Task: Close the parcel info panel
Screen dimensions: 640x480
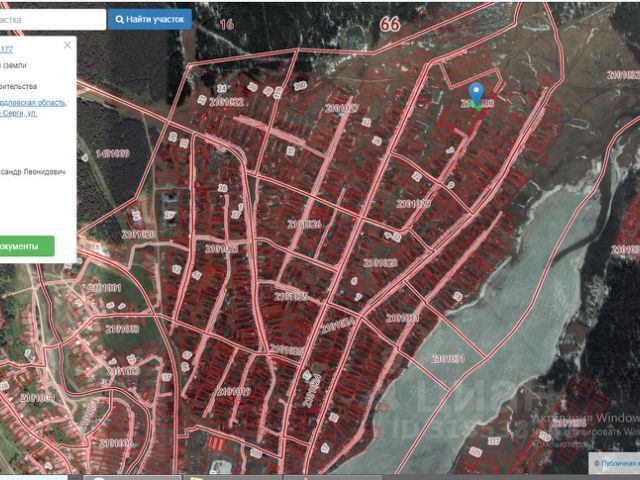Action: (x=68, y=45)
